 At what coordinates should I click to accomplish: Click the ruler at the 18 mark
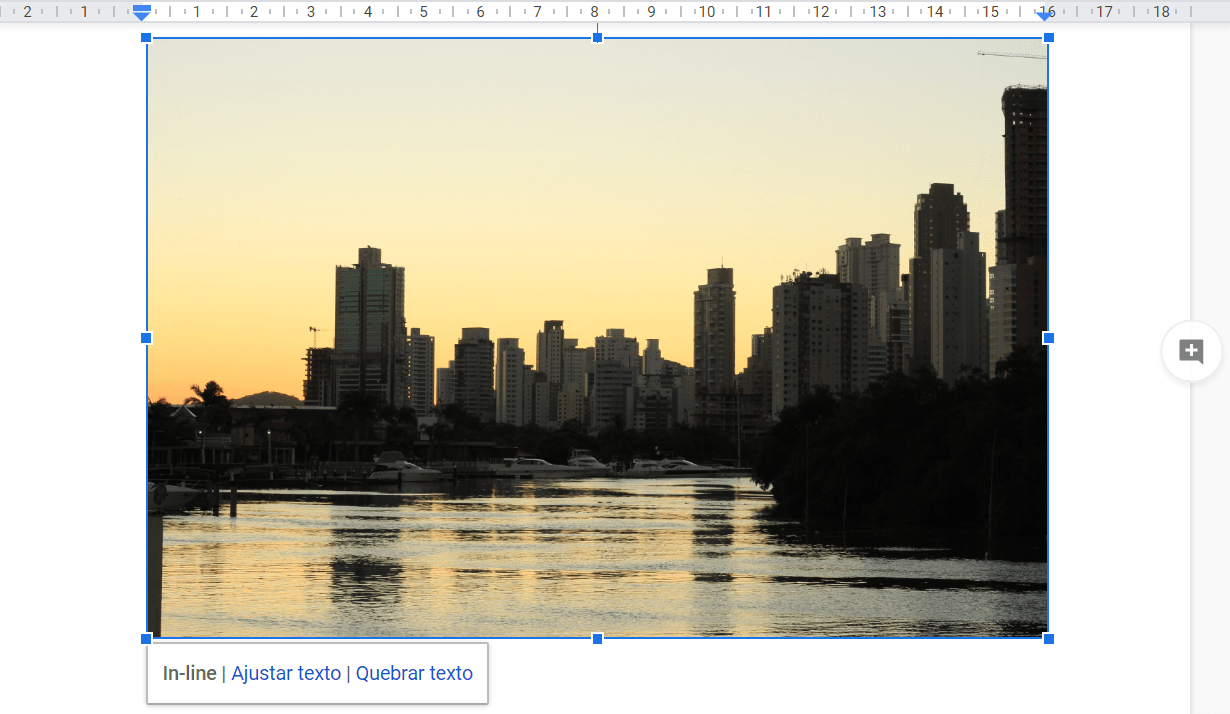point(1161,12)
